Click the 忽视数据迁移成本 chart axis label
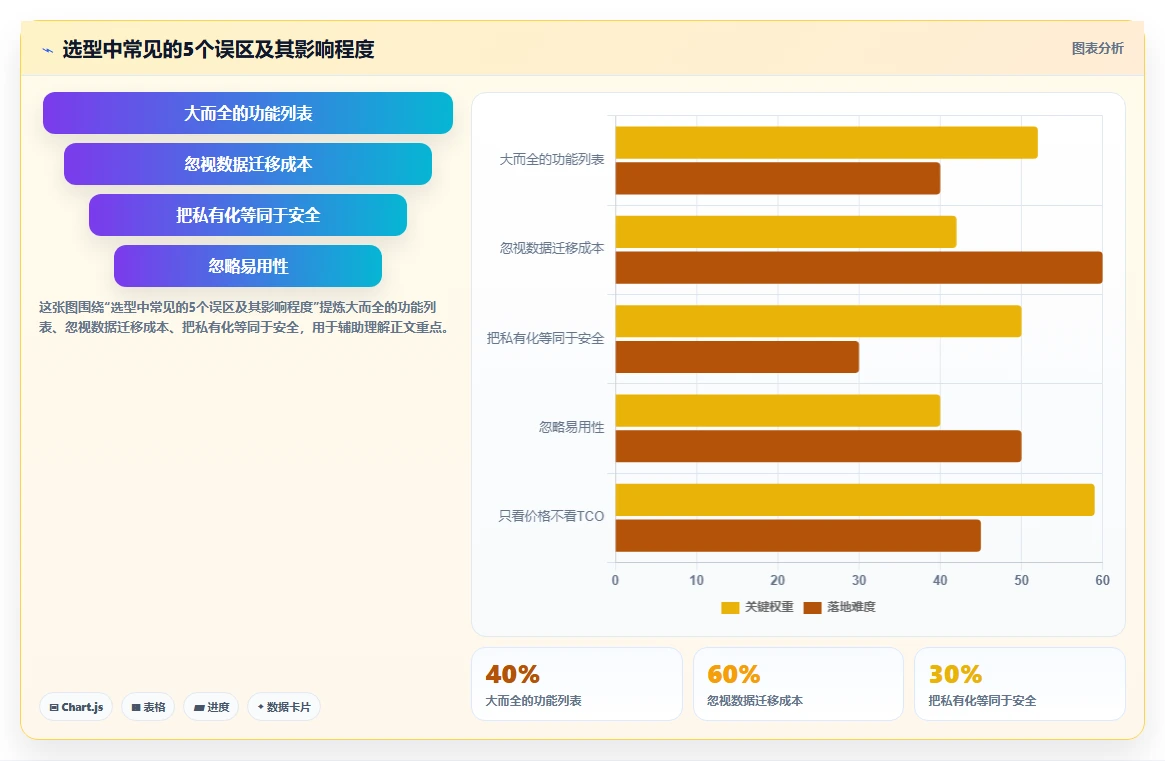The height and width of the screenshot is (761, 1165). click(552, 248)
